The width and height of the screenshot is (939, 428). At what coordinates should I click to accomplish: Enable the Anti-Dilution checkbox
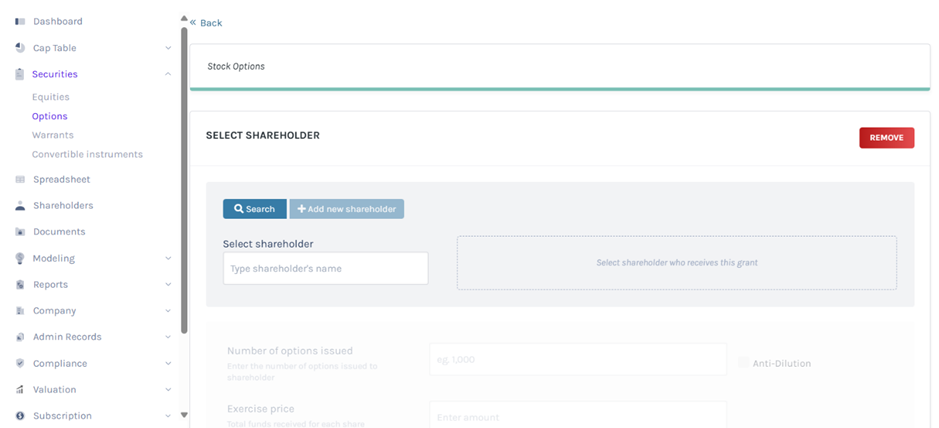743,363
